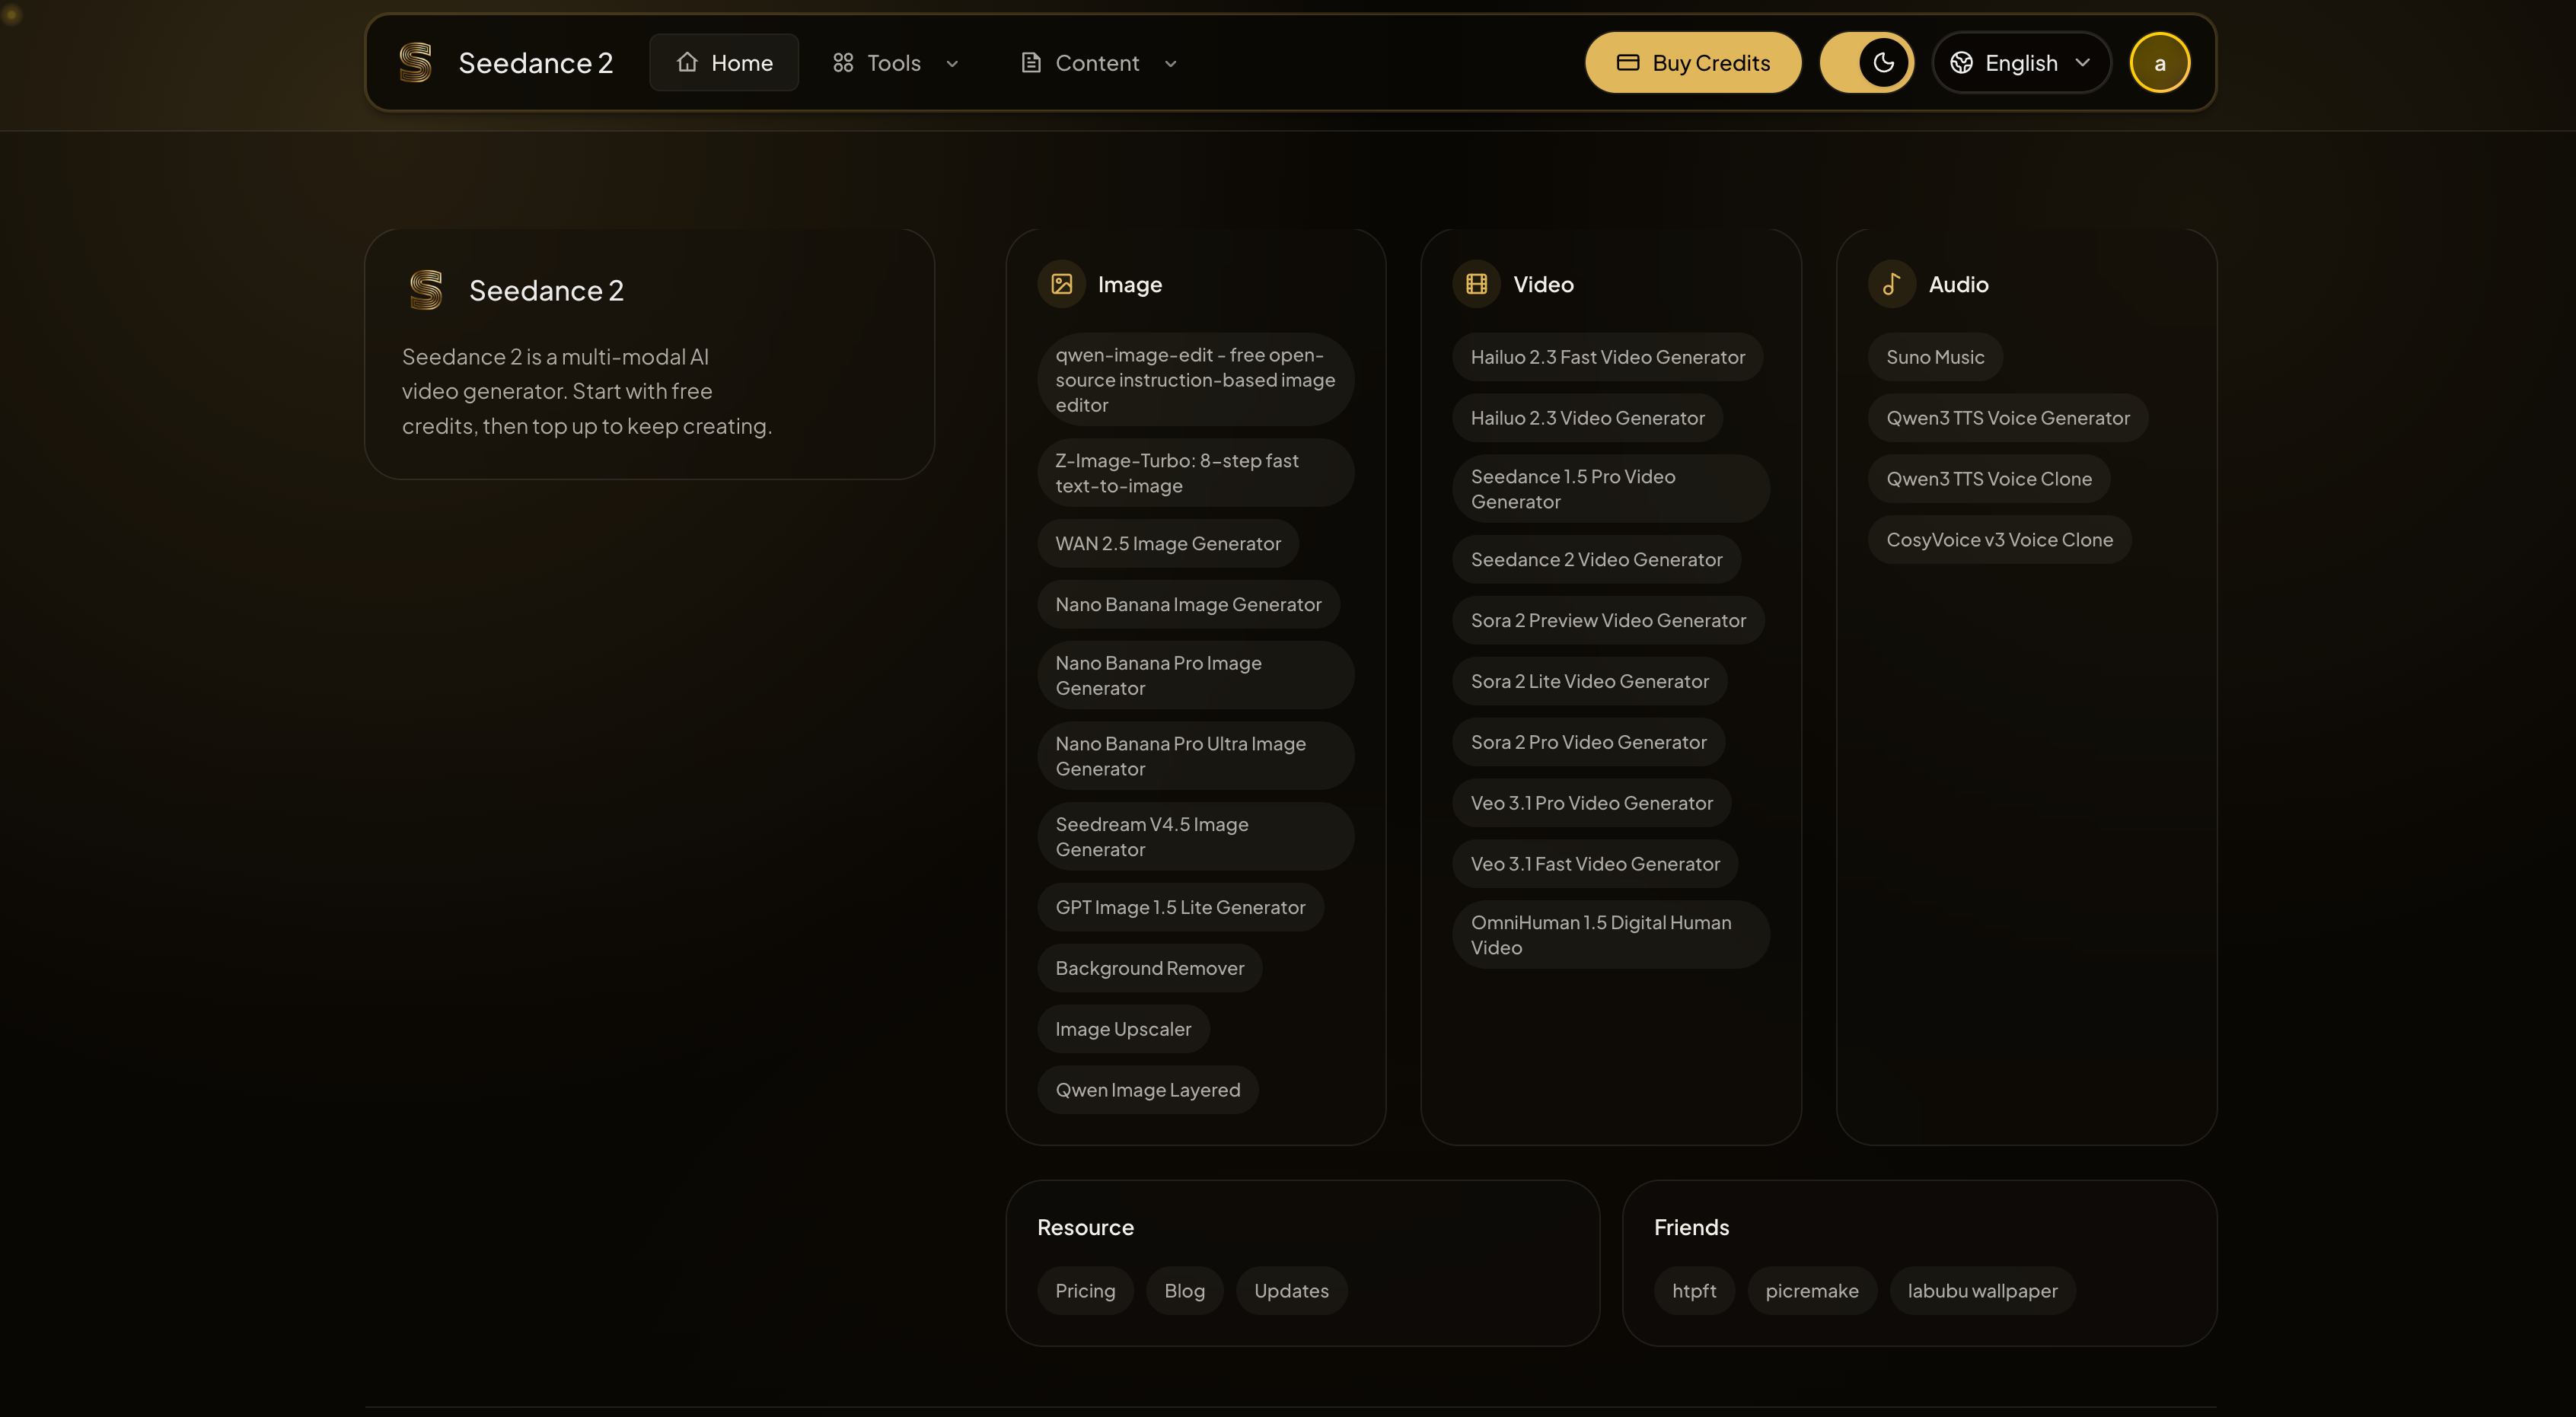The image size is (2576, 1417).
Task: Click the Buy Credits button
Action: (1693, 62)
